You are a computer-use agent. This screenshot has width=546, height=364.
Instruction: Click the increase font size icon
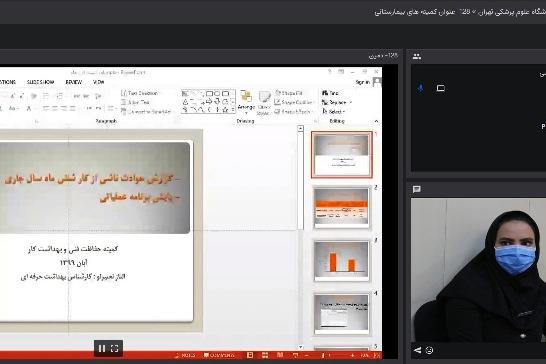pyautogui.click(x=13, y=96)
